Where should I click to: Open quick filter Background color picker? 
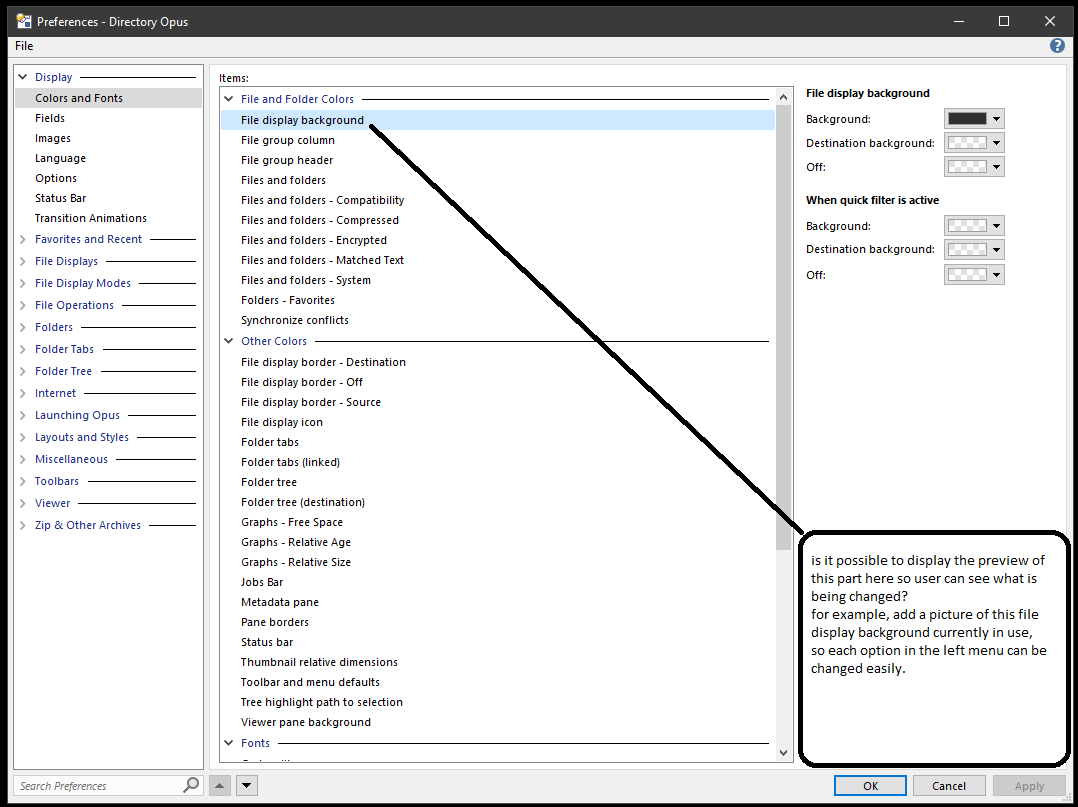coord(974,225)
